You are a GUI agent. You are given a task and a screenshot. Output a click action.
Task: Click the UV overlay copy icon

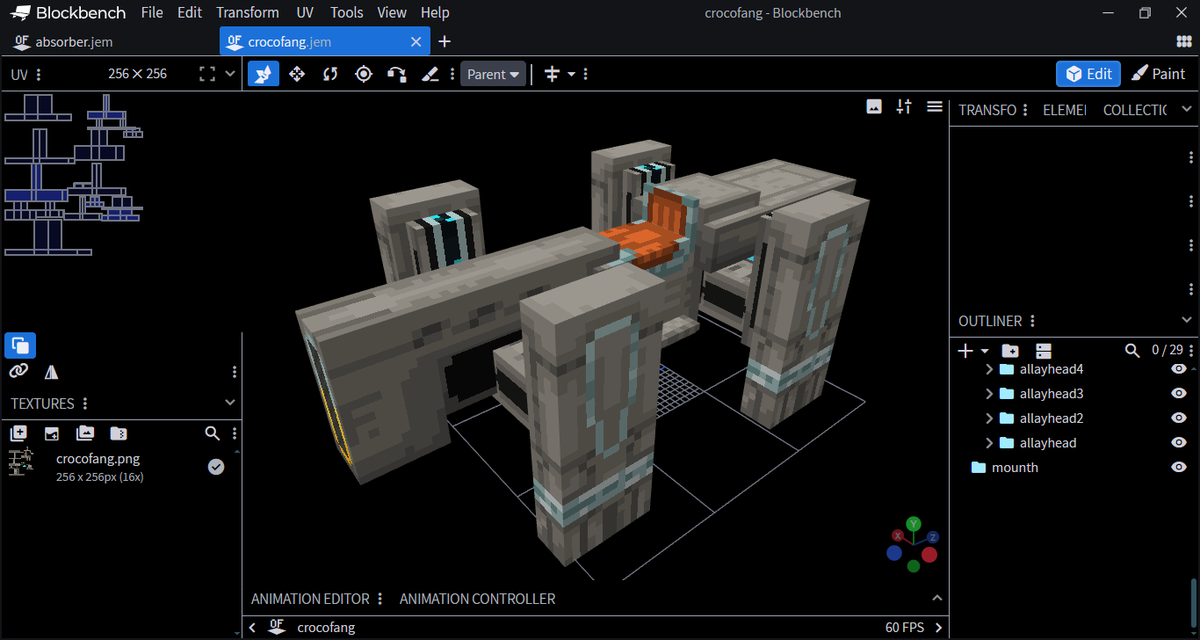coord(20,346)
